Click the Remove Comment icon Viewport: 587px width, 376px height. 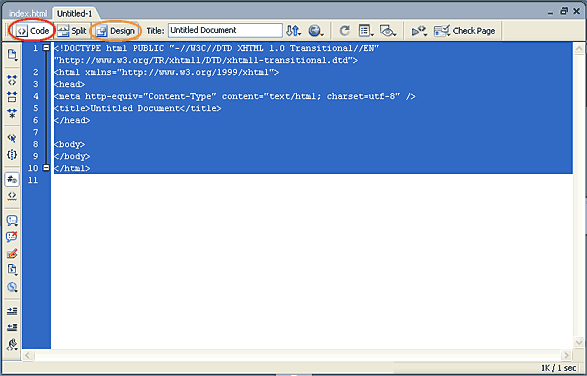(12, 237)
